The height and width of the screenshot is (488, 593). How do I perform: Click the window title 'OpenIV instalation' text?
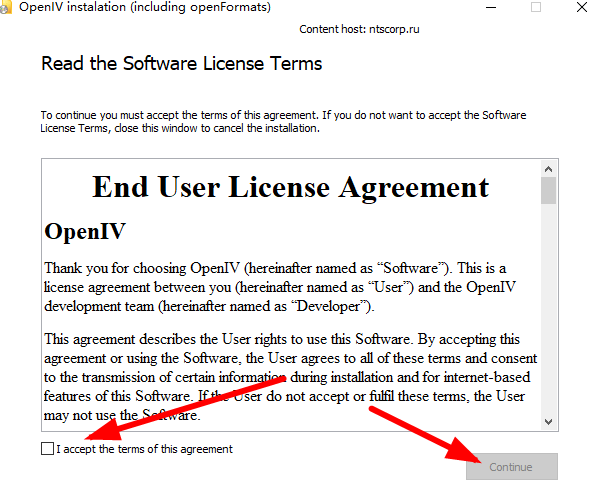click(x=145, y=7)
